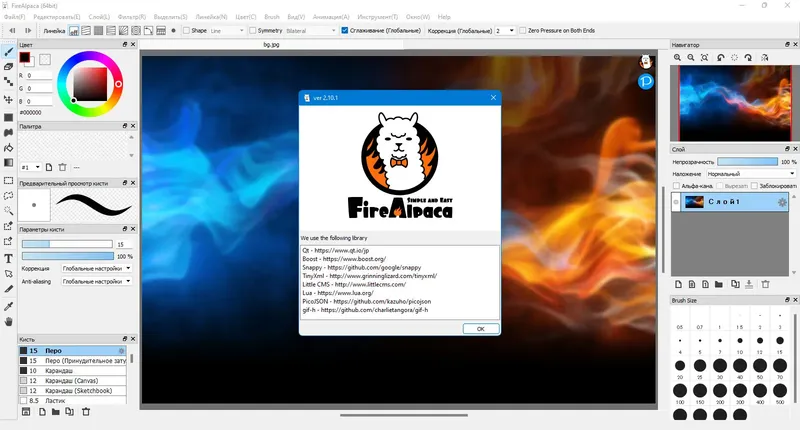Select the Move tool

8,99
